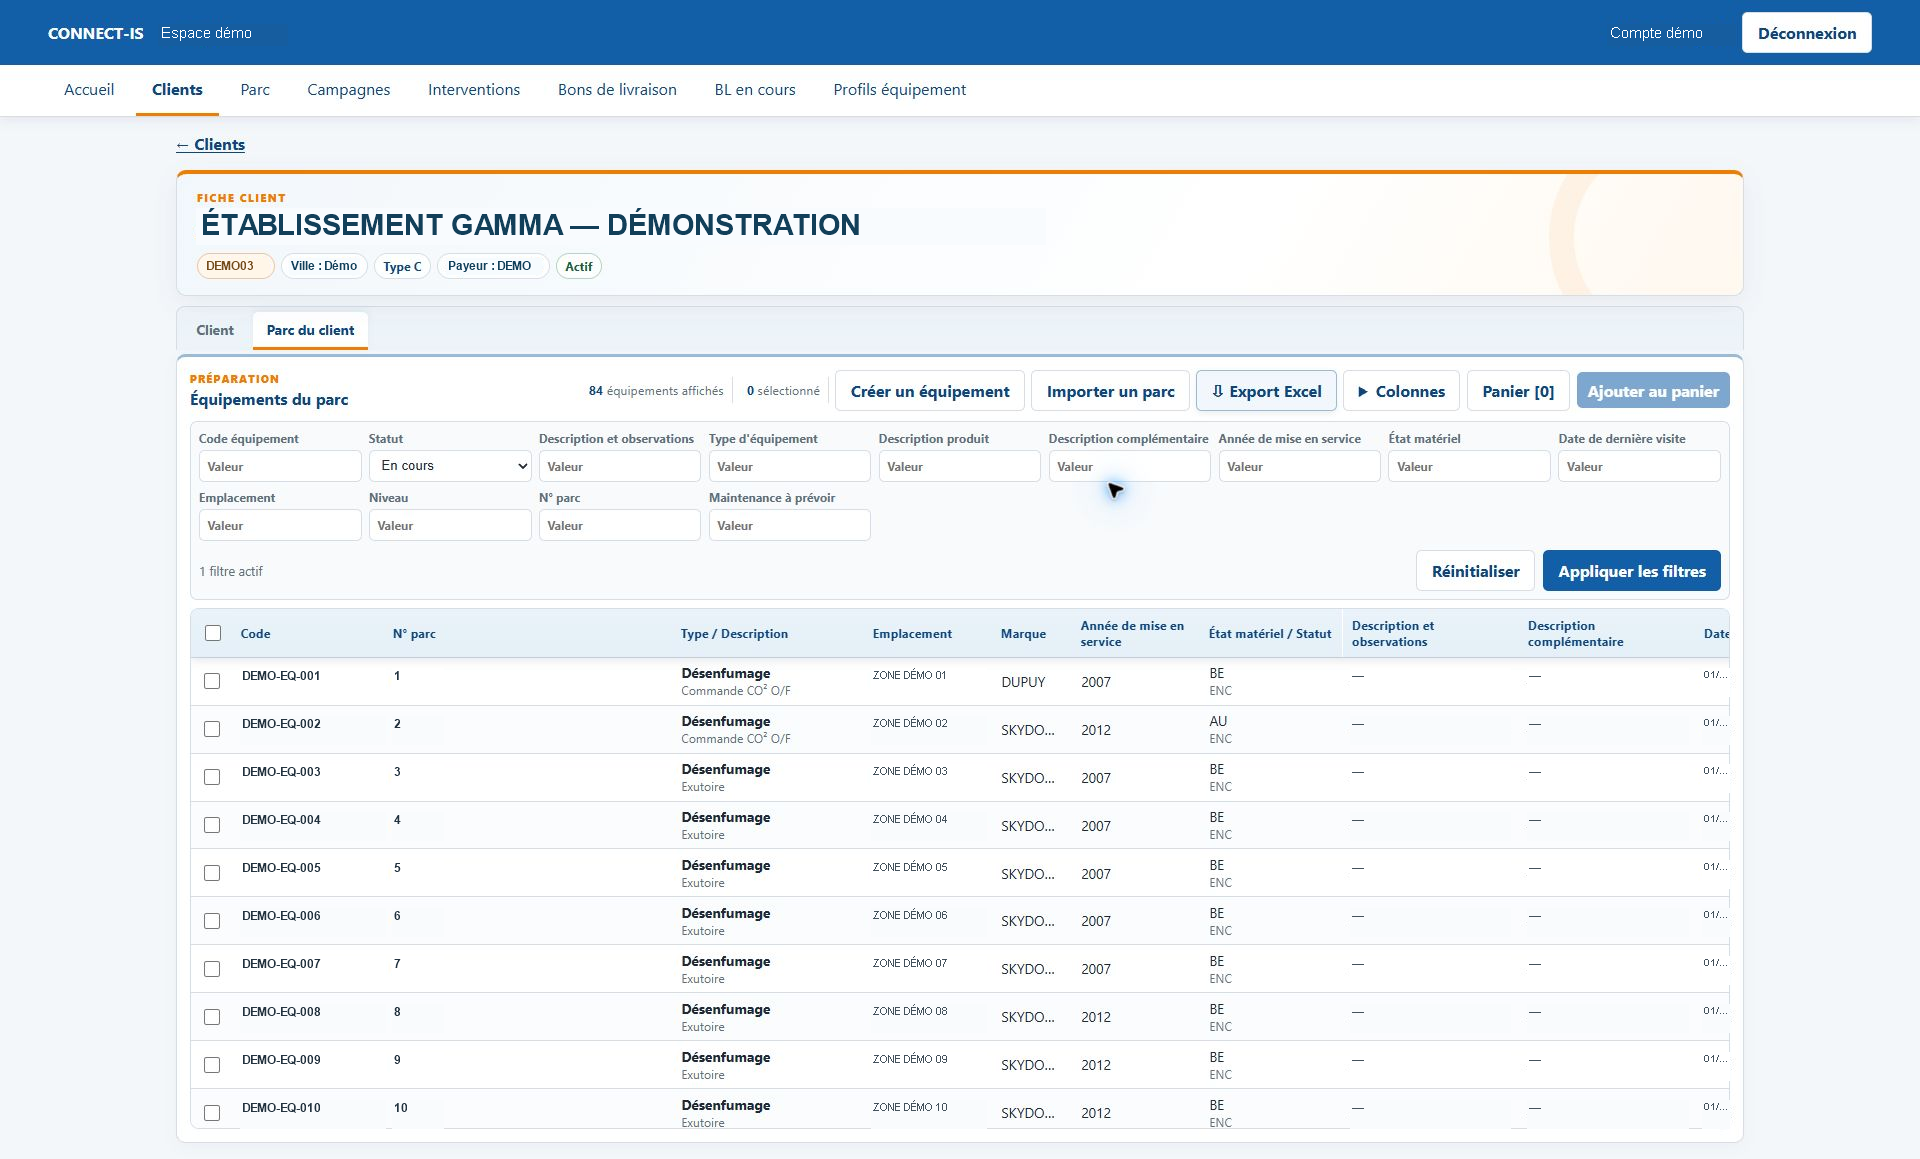This screenshot has height=1159, width=1920.
Task: Click Créer un équipement
Action: 930,391
